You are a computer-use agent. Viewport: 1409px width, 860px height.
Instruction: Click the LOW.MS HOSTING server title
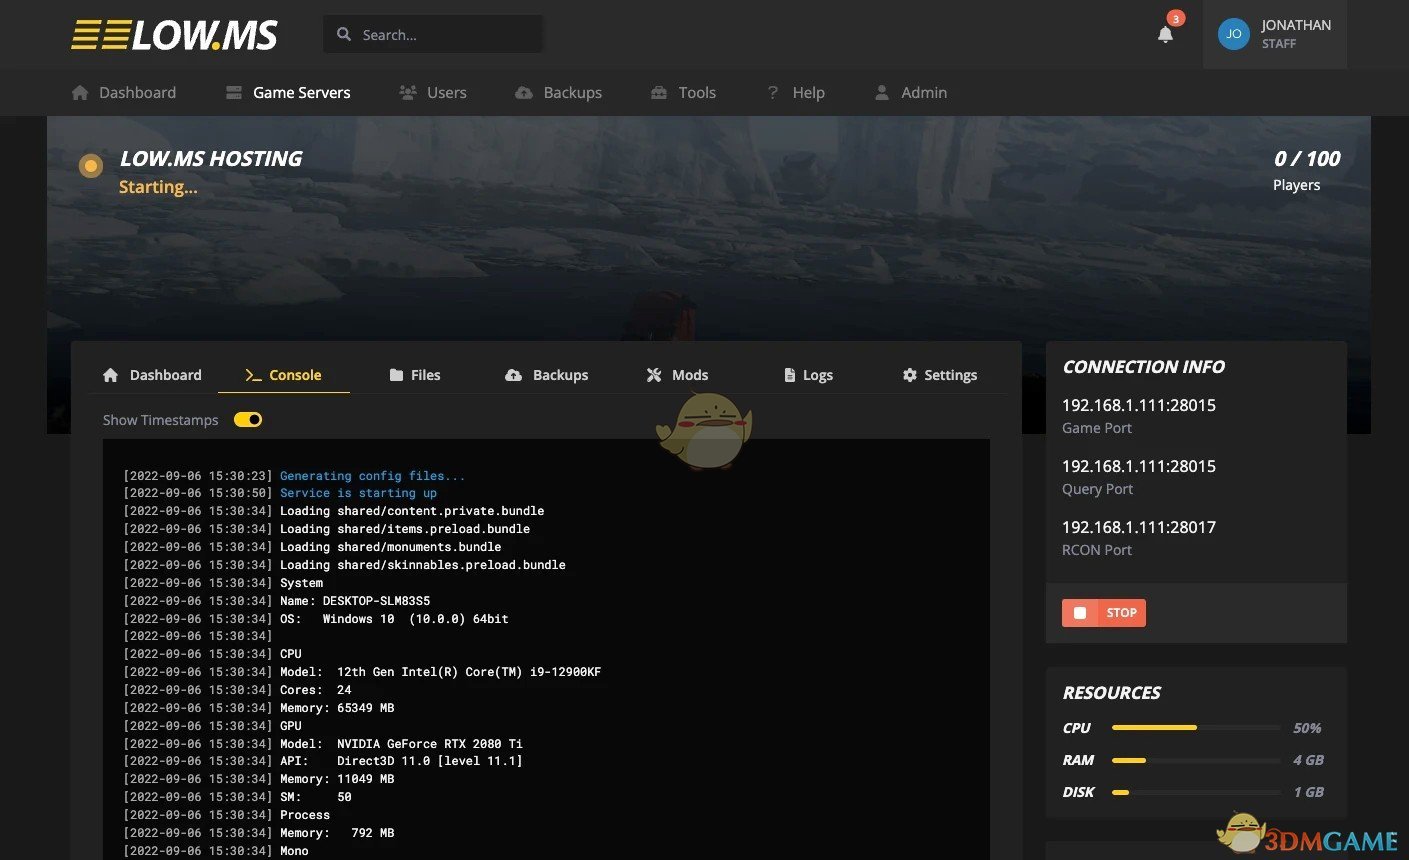click(211, 158)
